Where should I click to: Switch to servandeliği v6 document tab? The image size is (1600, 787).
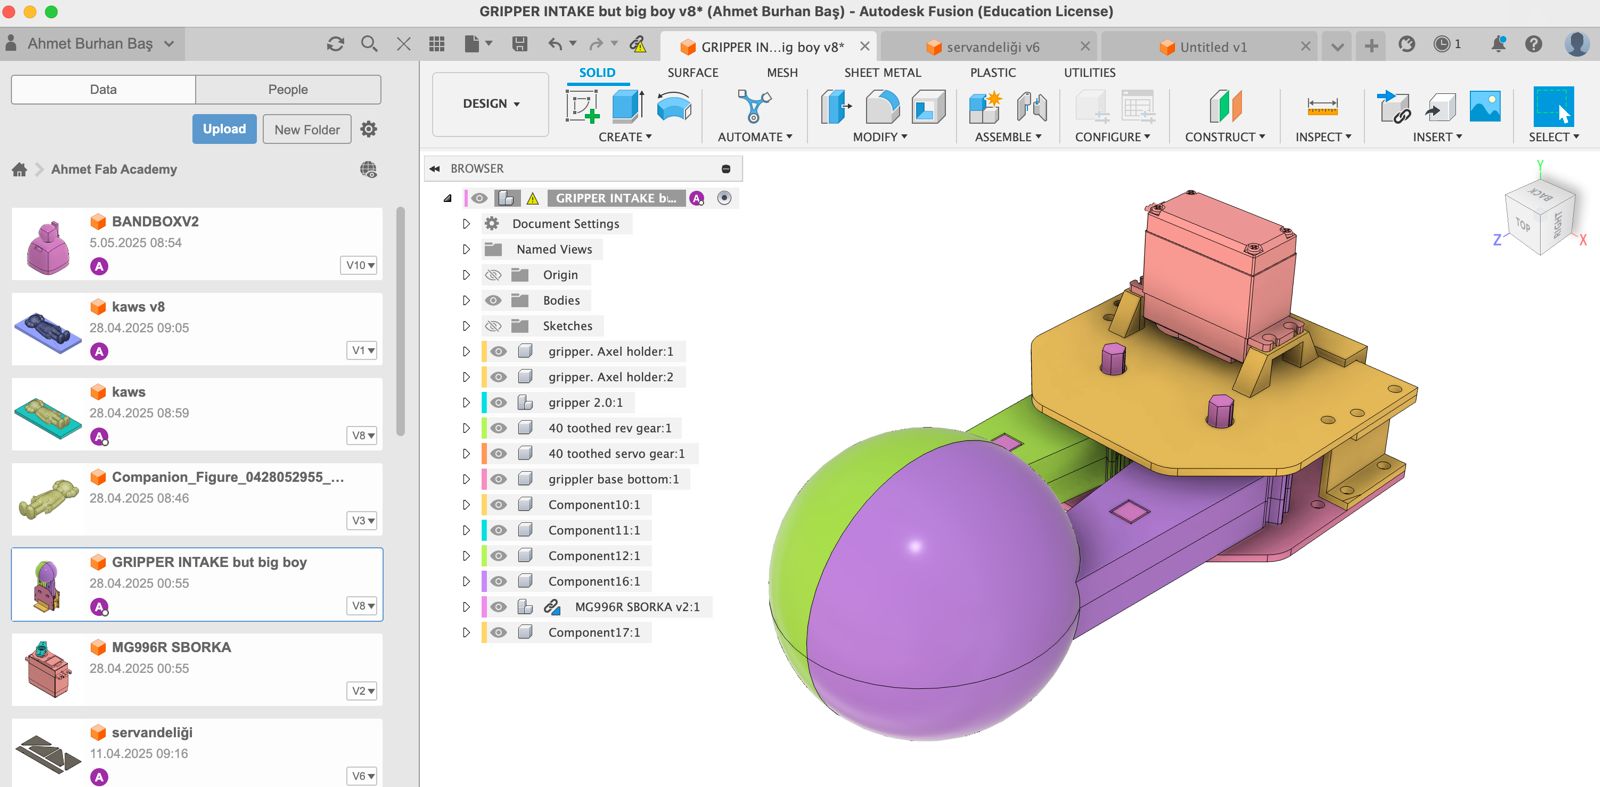coord(993,47)
